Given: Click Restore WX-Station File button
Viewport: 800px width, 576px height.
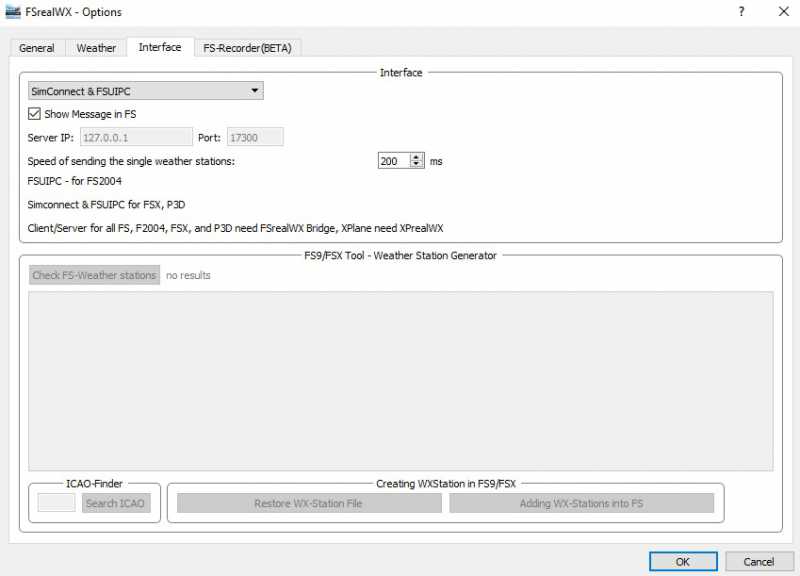Looking at the screenshot, I should click(x=309, y=503).
